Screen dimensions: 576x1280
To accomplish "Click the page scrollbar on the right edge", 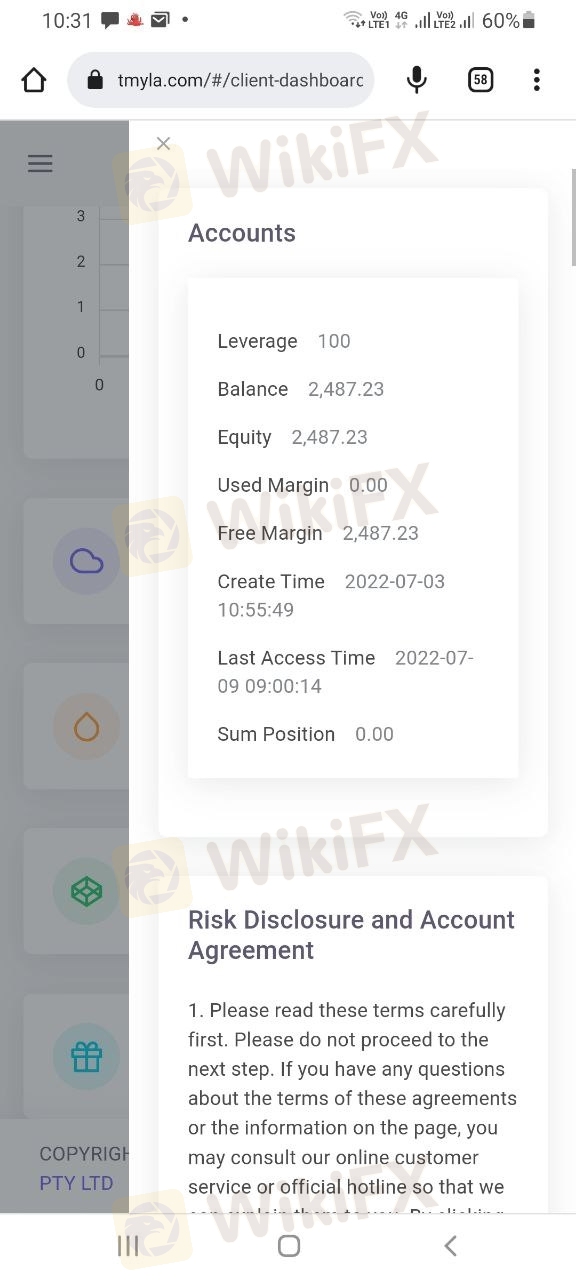I will pyautogui.click(x=572, y=217).
